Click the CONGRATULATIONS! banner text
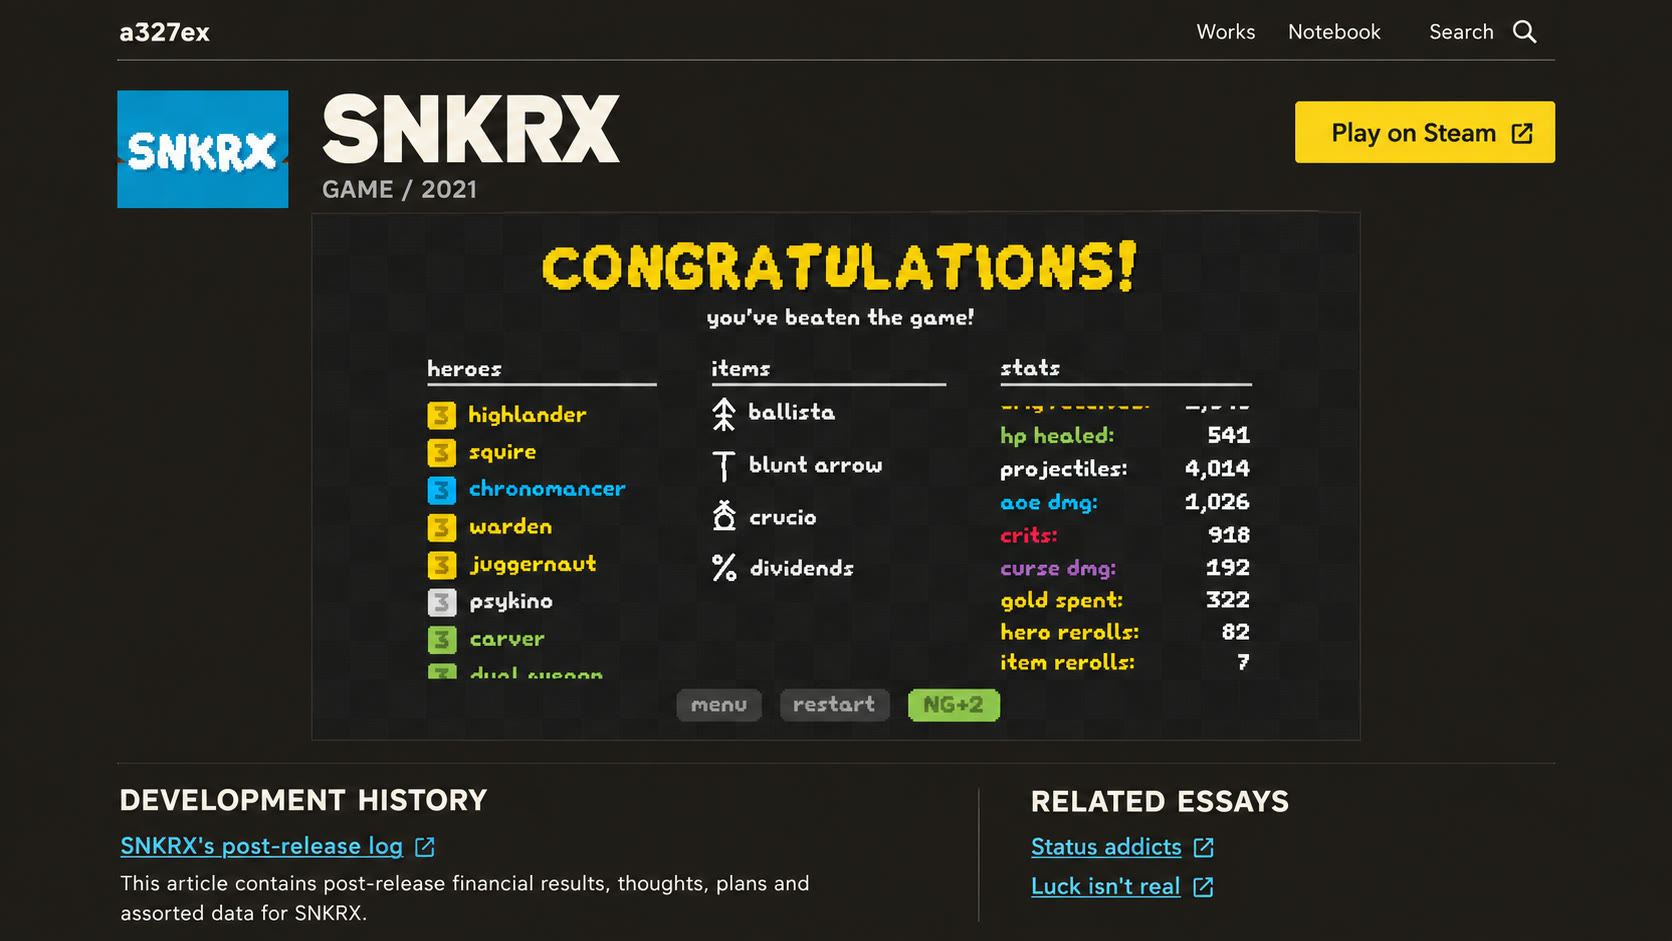1672x941 pixels. (839, 266)
